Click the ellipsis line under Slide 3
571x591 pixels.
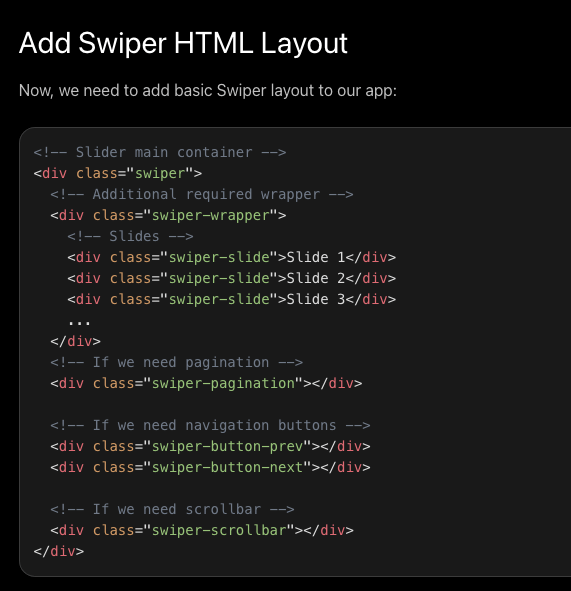(x=79, y=322)
